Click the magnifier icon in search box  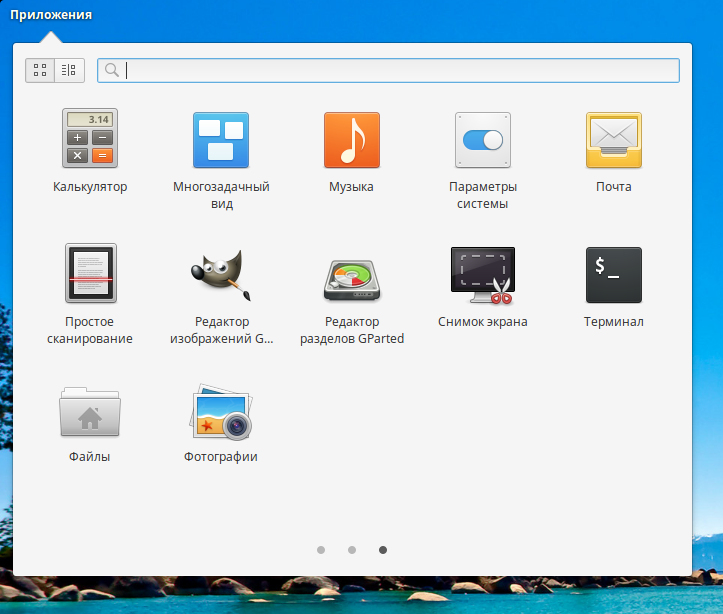tap(112, 70)
